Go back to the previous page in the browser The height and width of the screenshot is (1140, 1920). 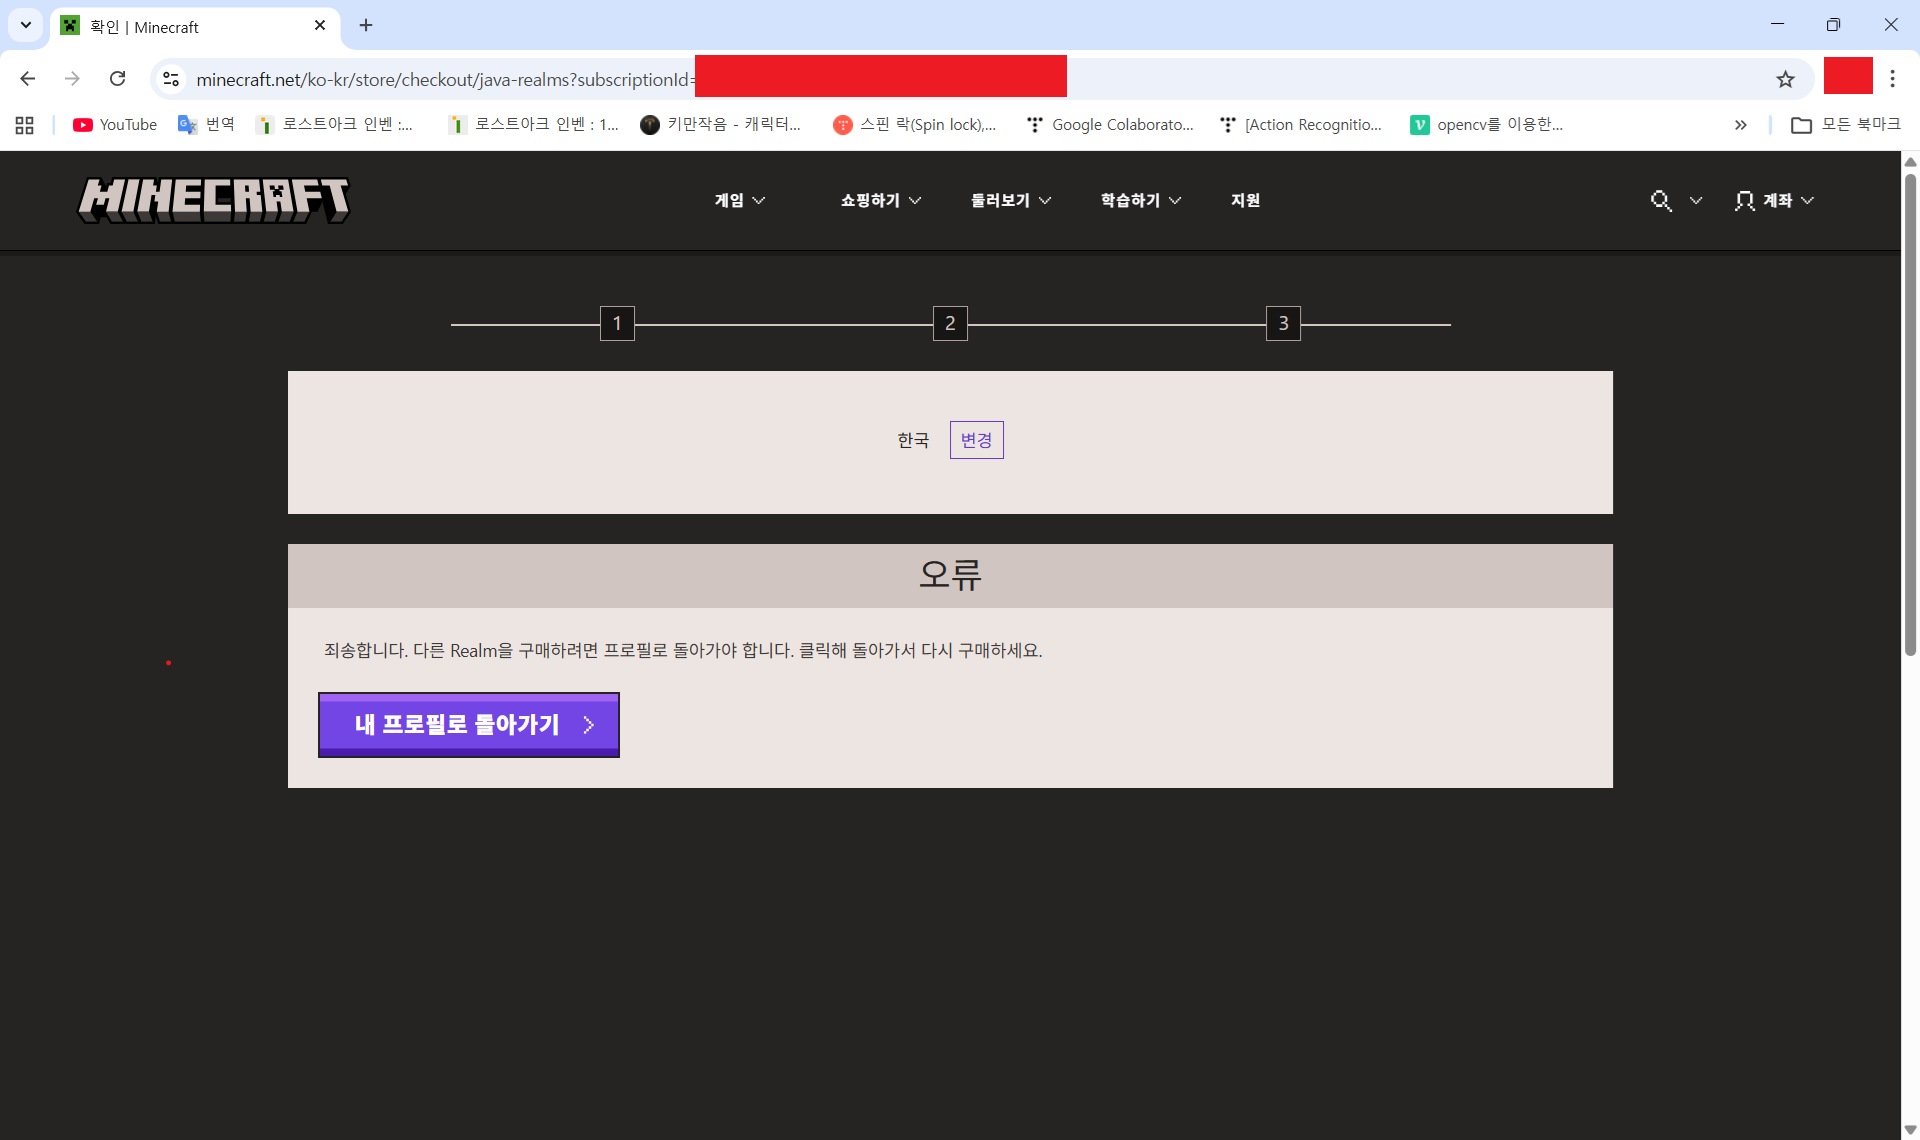tap(28, 79)
